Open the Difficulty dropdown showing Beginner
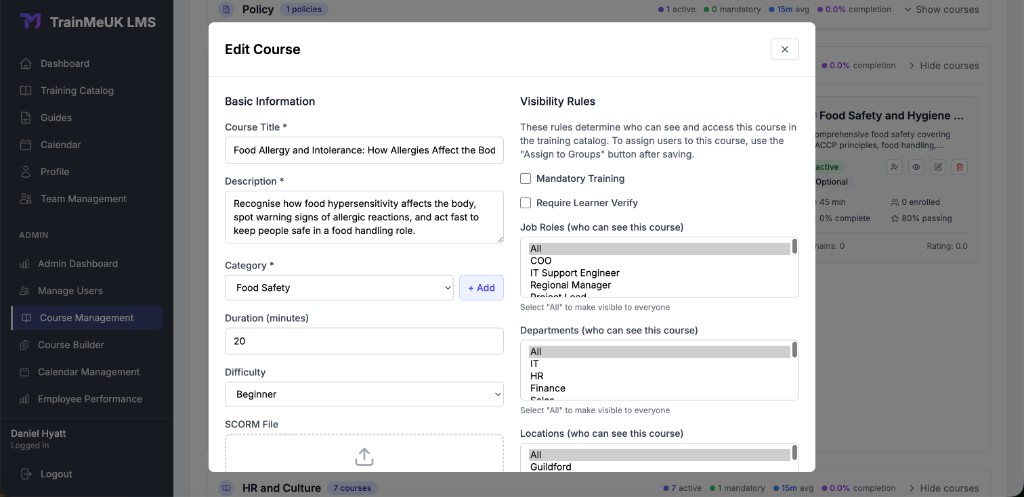The width and height of the screenshot is (1024, 497). [364, 394]
